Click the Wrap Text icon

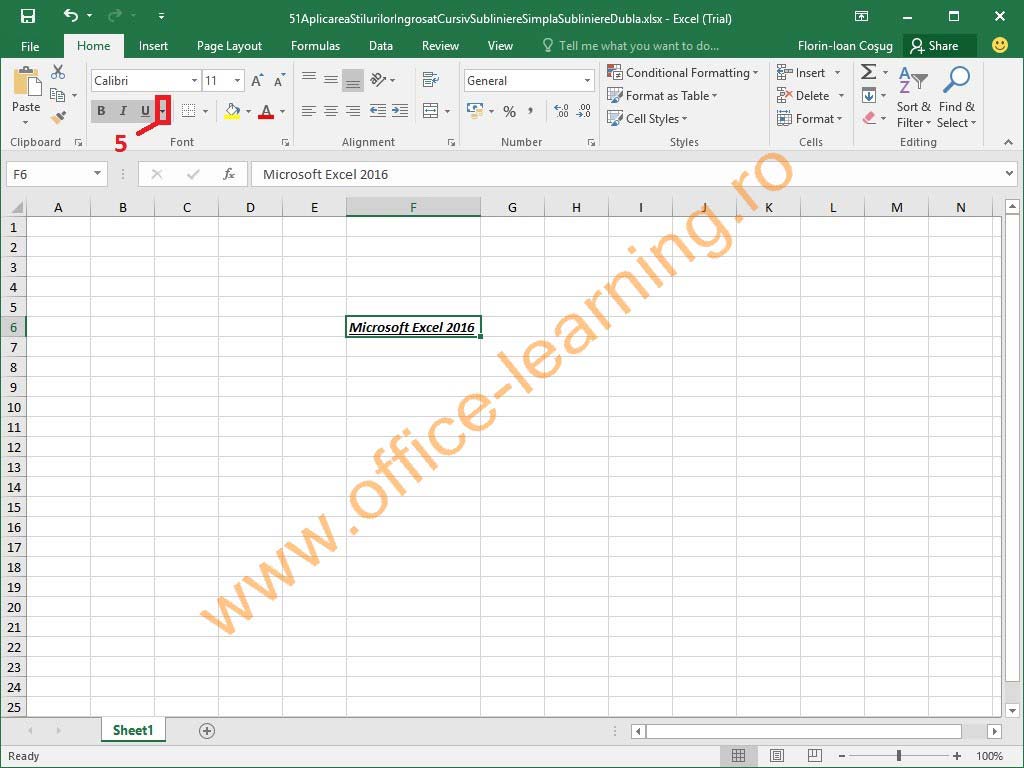[430, 80]
